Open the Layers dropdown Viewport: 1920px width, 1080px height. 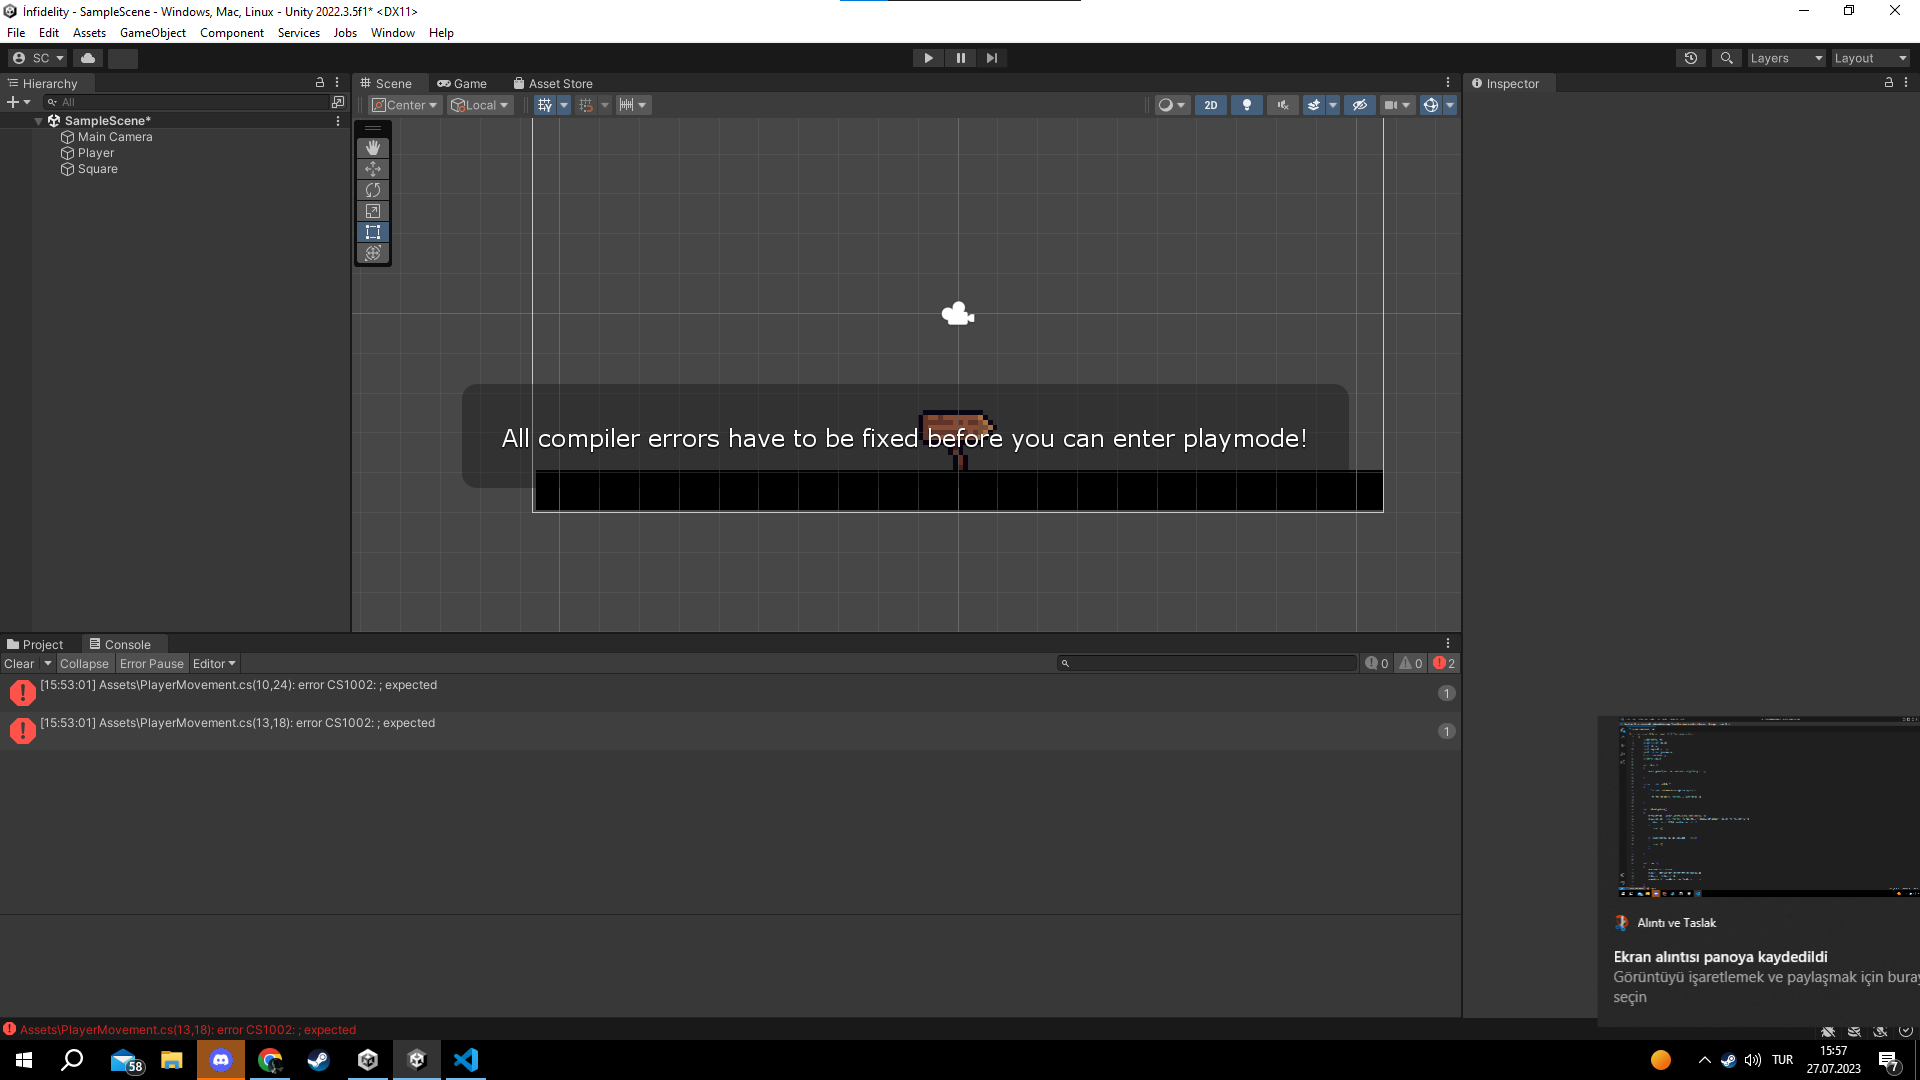pyautogui.click(x=1786, y=58)
